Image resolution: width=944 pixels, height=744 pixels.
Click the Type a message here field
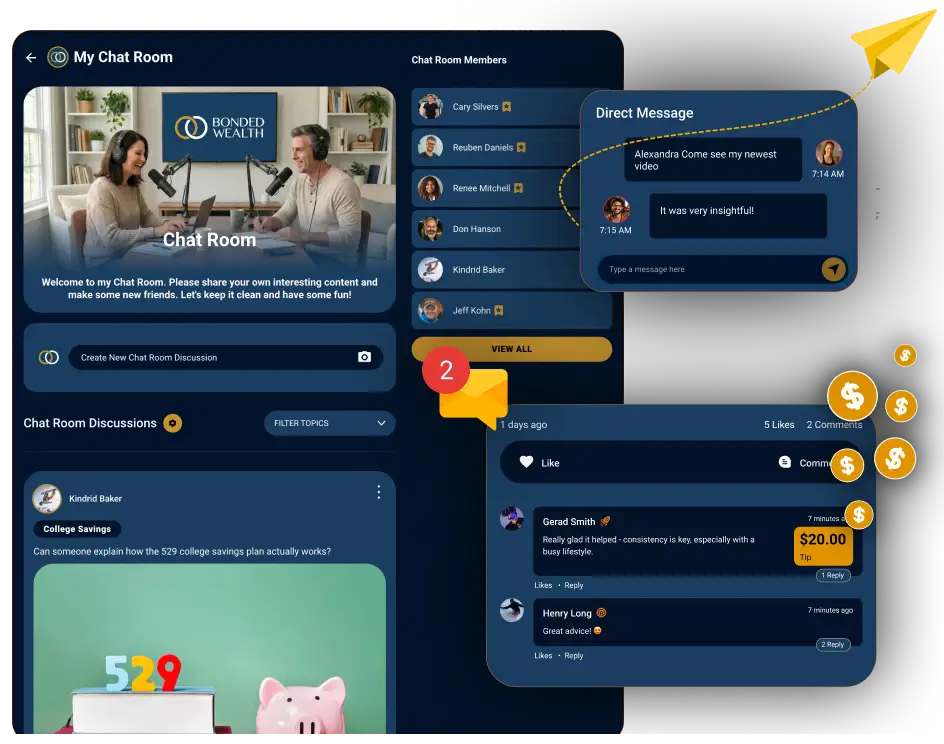point(709,269)
